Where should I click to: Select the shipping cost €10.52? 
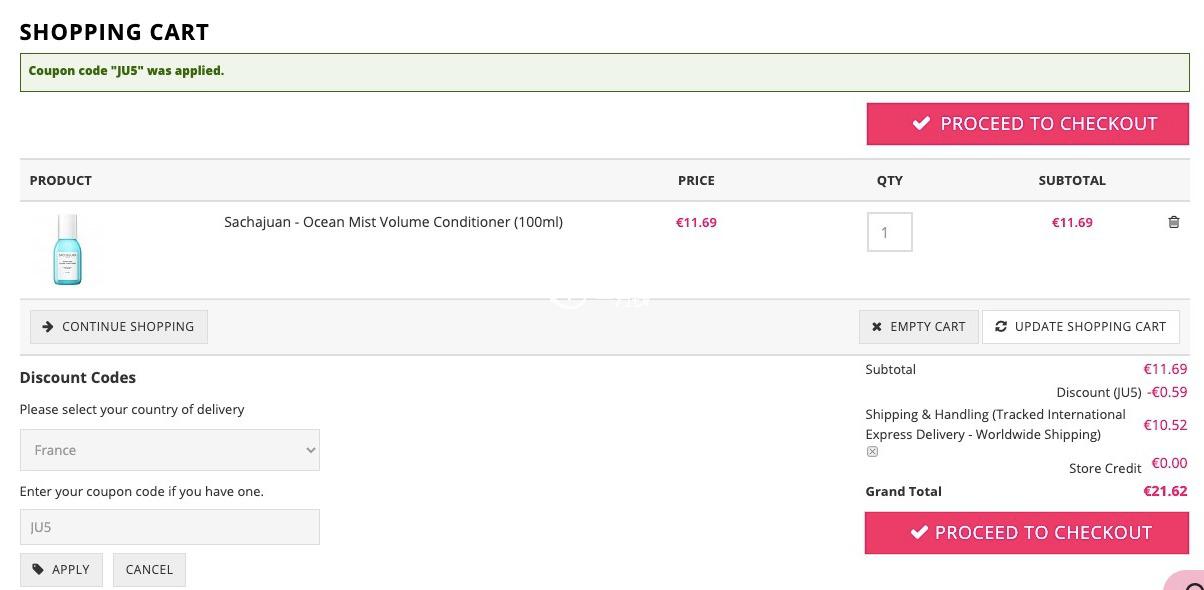click(x=1166, y=425)
